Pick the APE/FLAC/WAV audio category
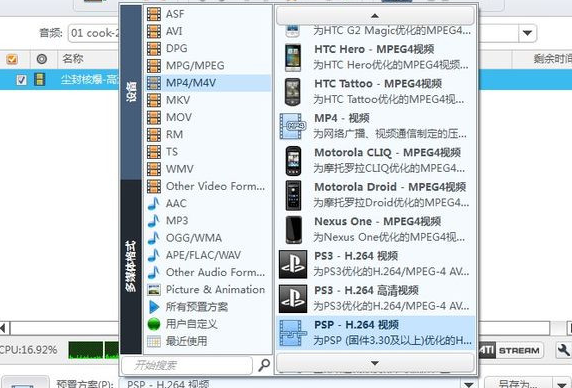Screen dimensions: 572x388 click(208, 255)
